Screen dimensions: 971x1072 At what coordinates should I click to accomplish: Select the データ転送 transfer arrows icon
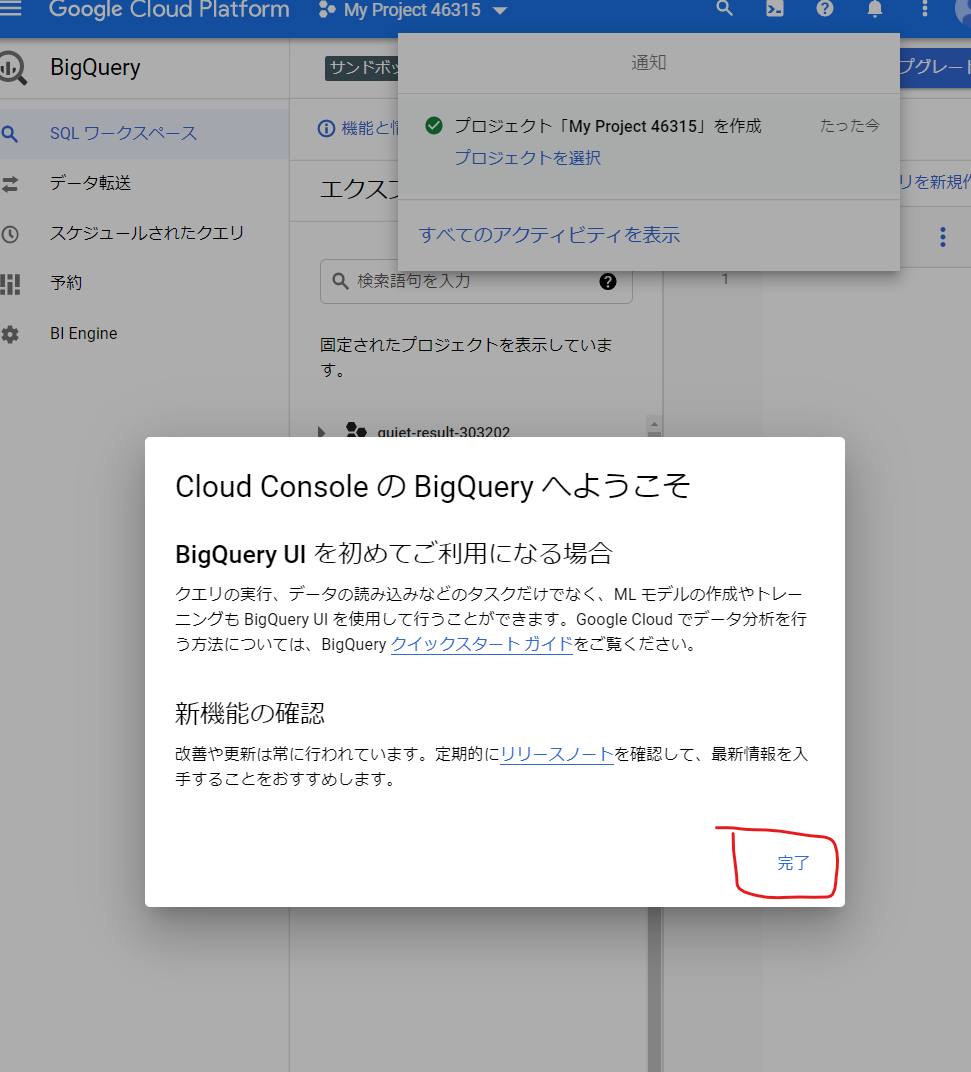10,183
